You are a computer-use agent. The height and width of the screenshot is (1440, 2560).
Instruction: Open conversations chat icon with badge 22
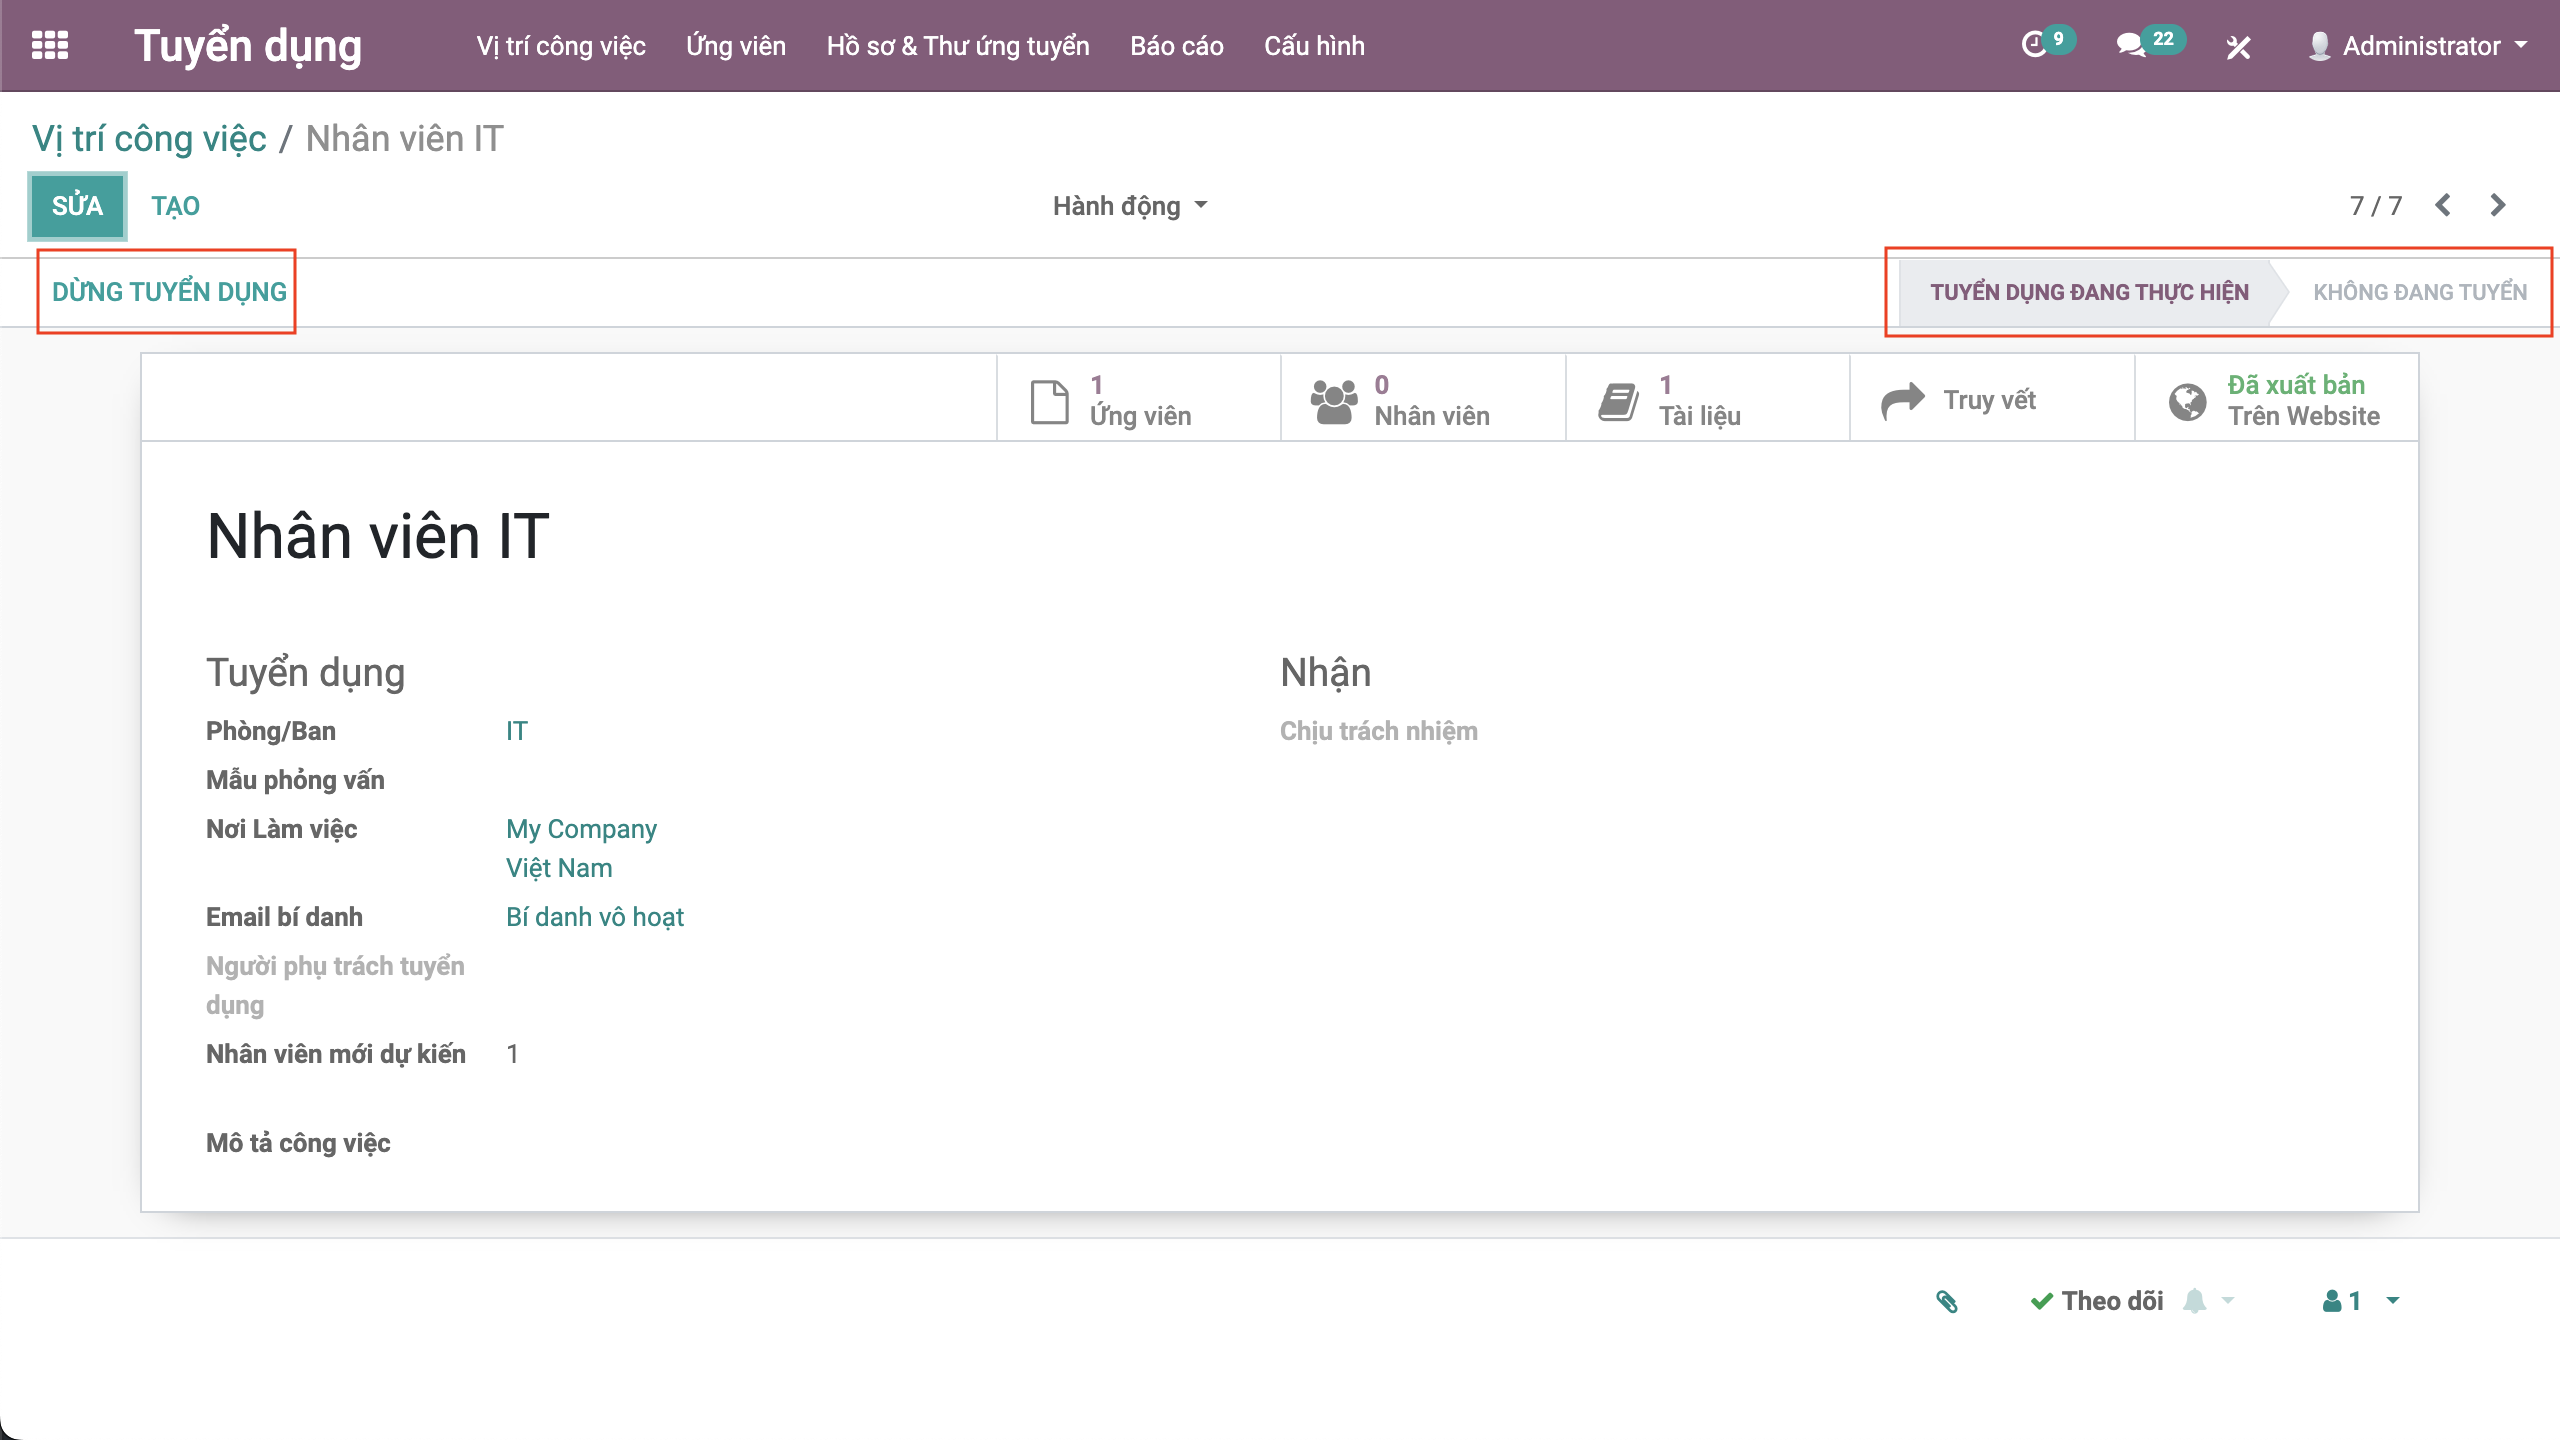[x=2131, y=46]
